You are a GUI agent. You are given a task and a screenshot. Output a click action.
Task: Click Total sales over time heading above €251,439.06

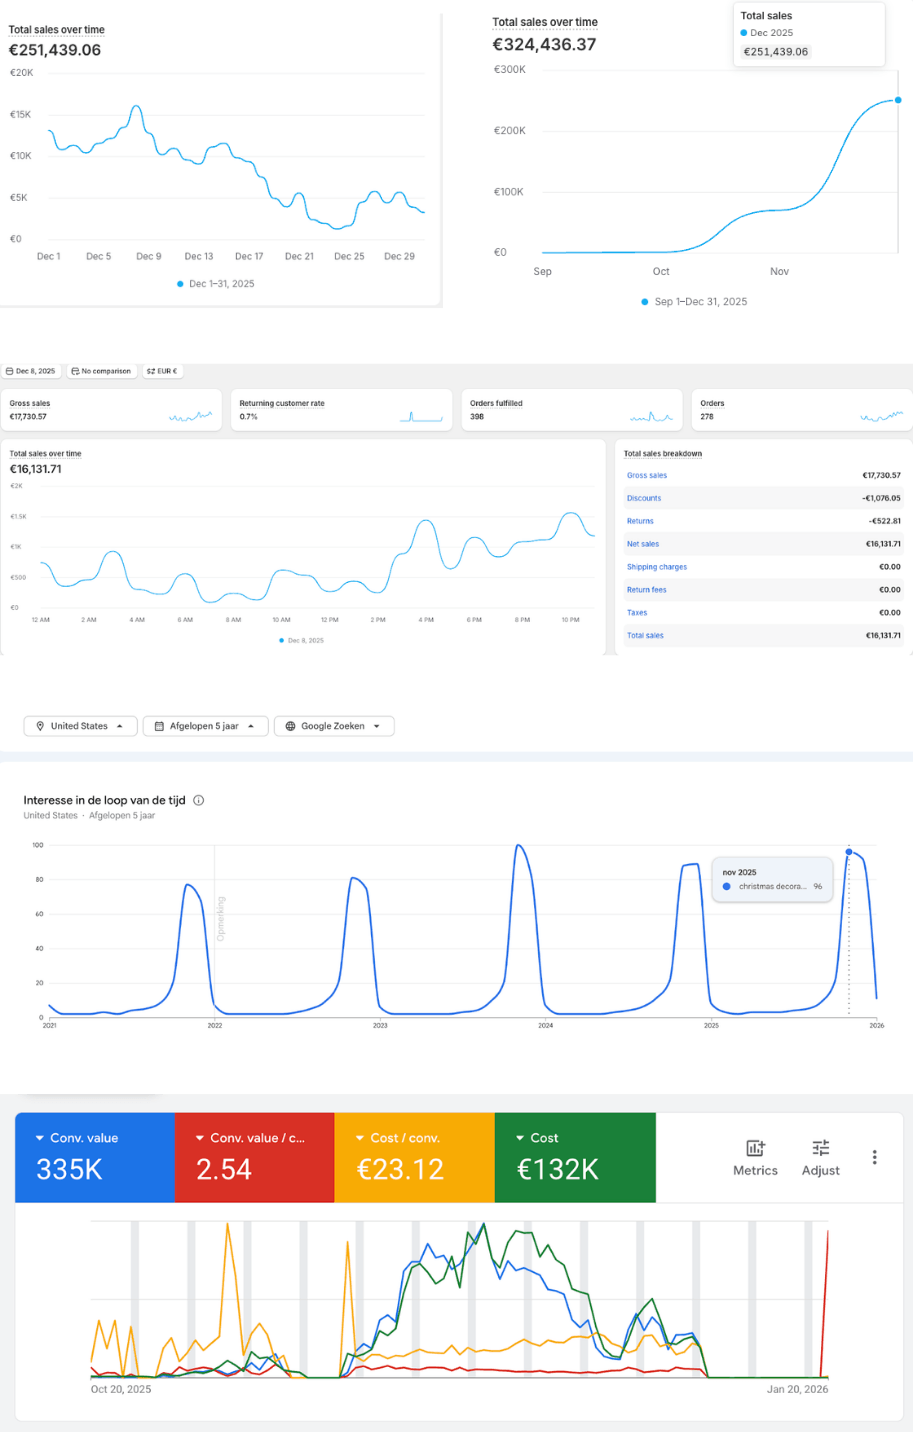coord(57,30)
